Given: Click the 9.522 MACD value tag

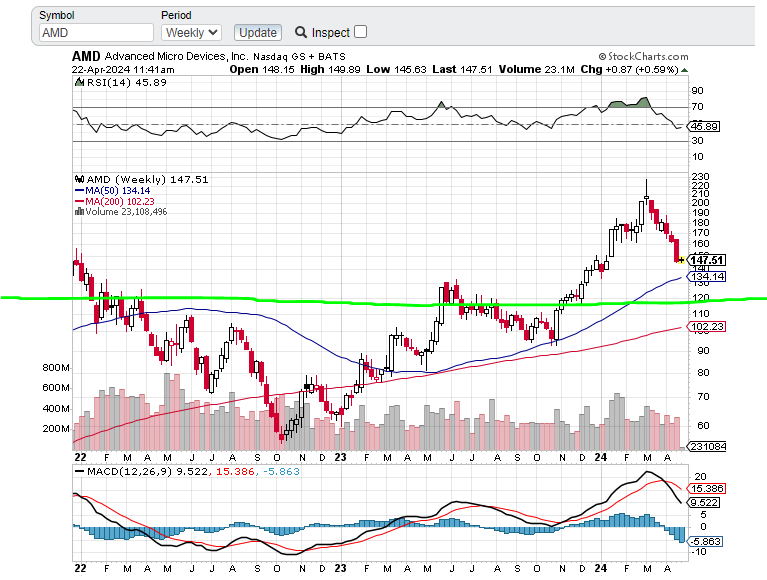Looking at the screenshot, I should pos(704,503).
